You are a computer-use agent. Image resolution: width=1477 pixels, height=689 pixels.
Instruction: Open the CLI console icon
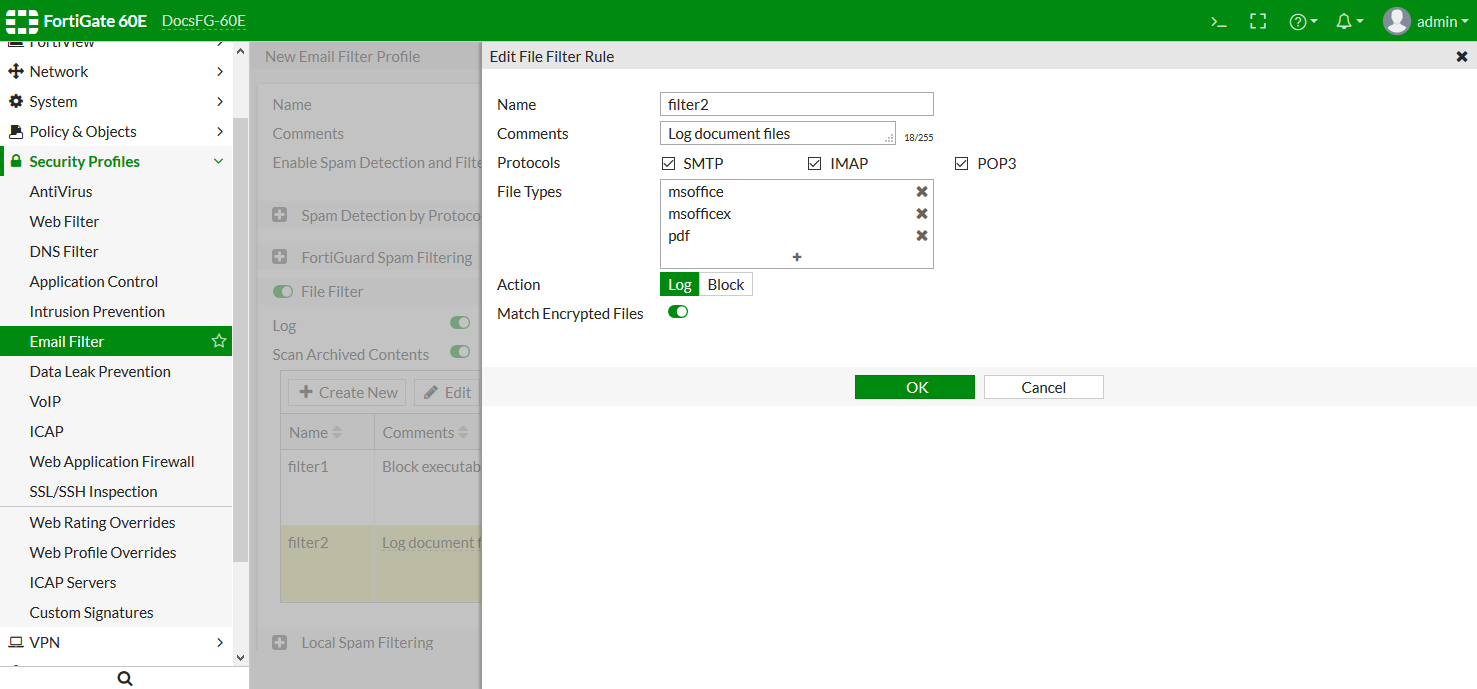tap(1218, 20)
